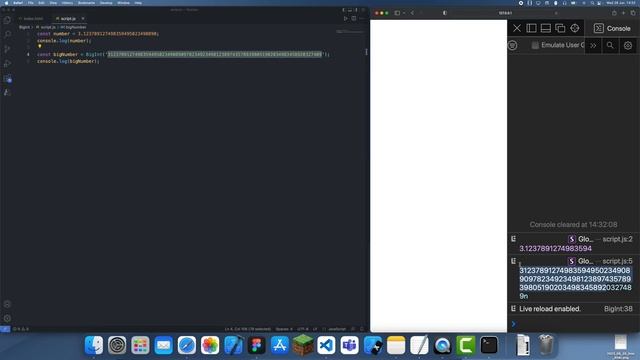
Task: Open Safari sidebar dropdown chevron
Action: (404, 13)
